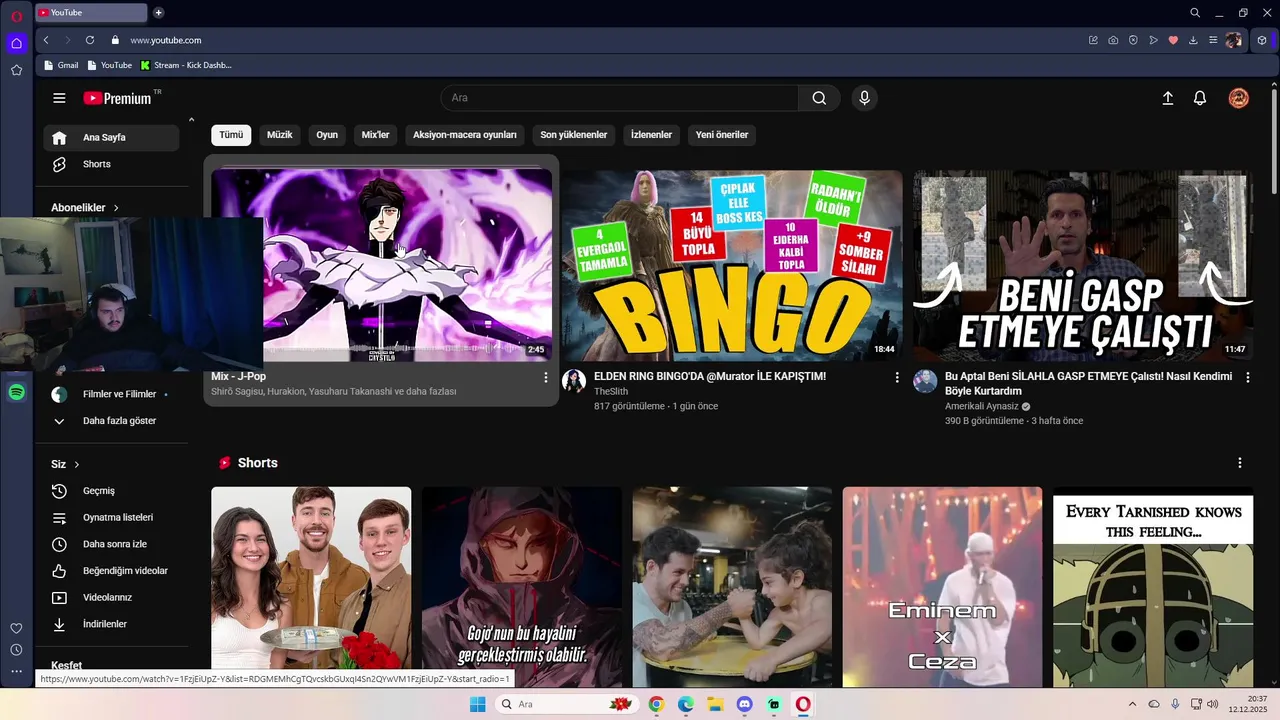Go to Ana Sayfa in sidebar
1280x720 pixels.
pos(111,138)
